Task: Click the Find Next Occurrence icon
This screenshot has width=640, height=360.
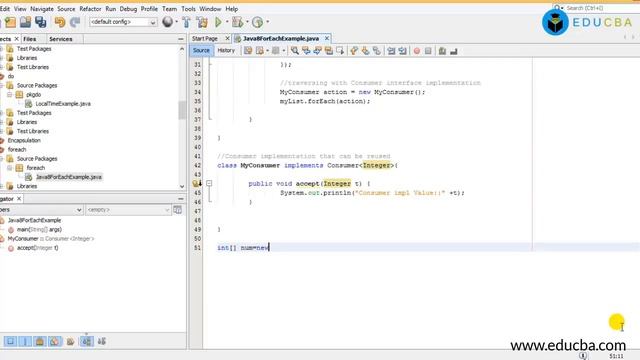Action: click(x=317, y=51)
